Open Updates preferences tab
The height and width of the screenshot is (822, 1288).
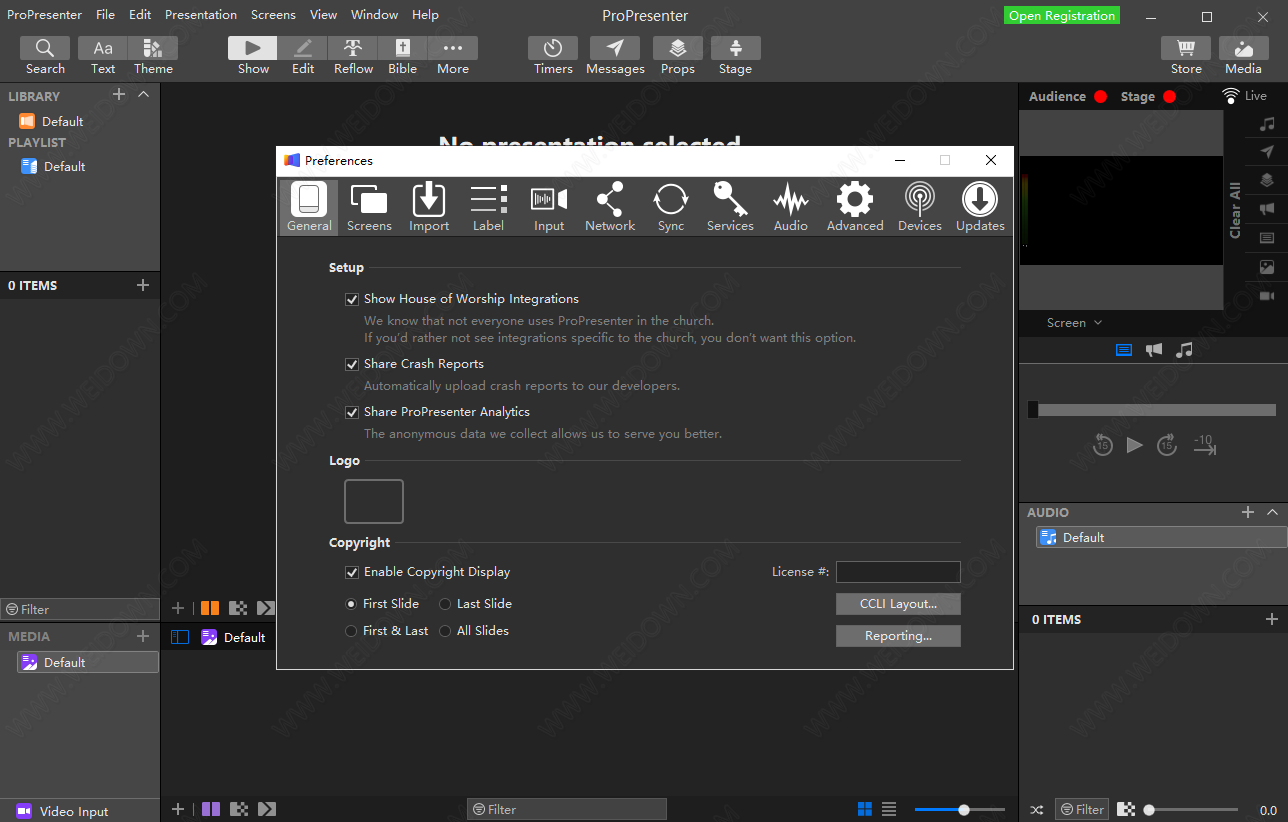[x=980, y=207]
